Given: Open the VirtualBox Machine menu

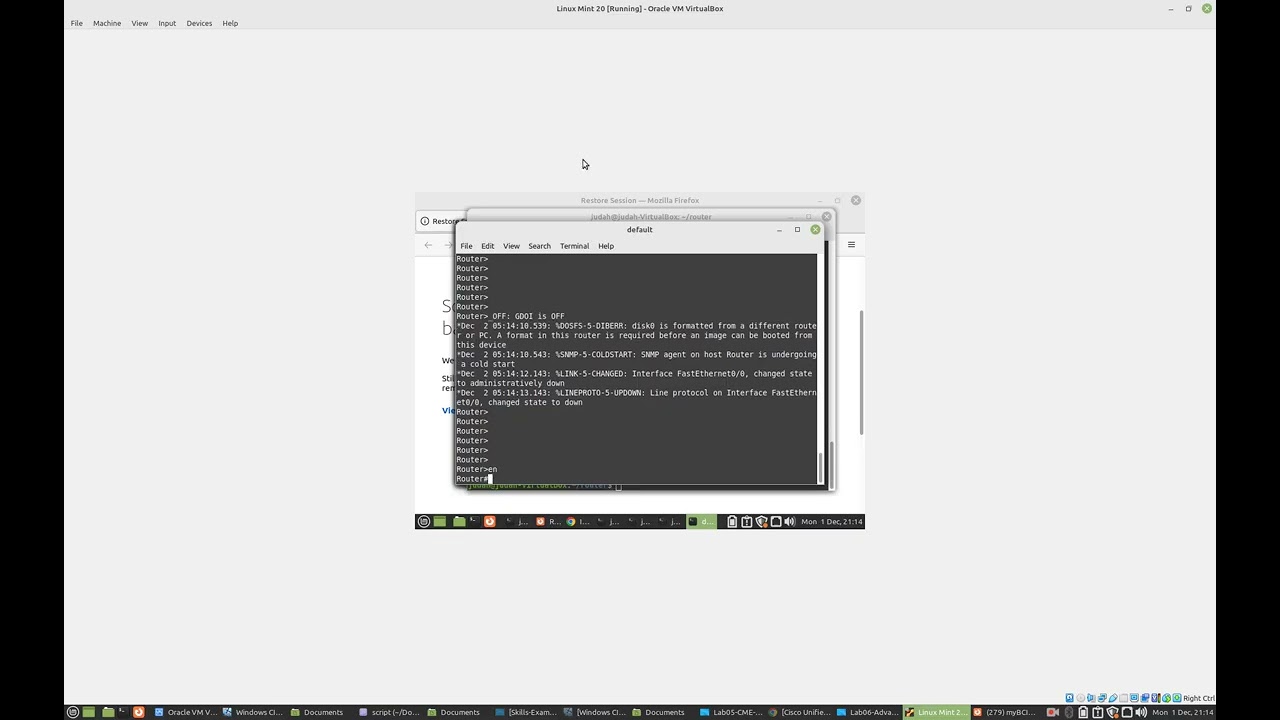Looking at the screenshot, I should (x=107, y=23).
